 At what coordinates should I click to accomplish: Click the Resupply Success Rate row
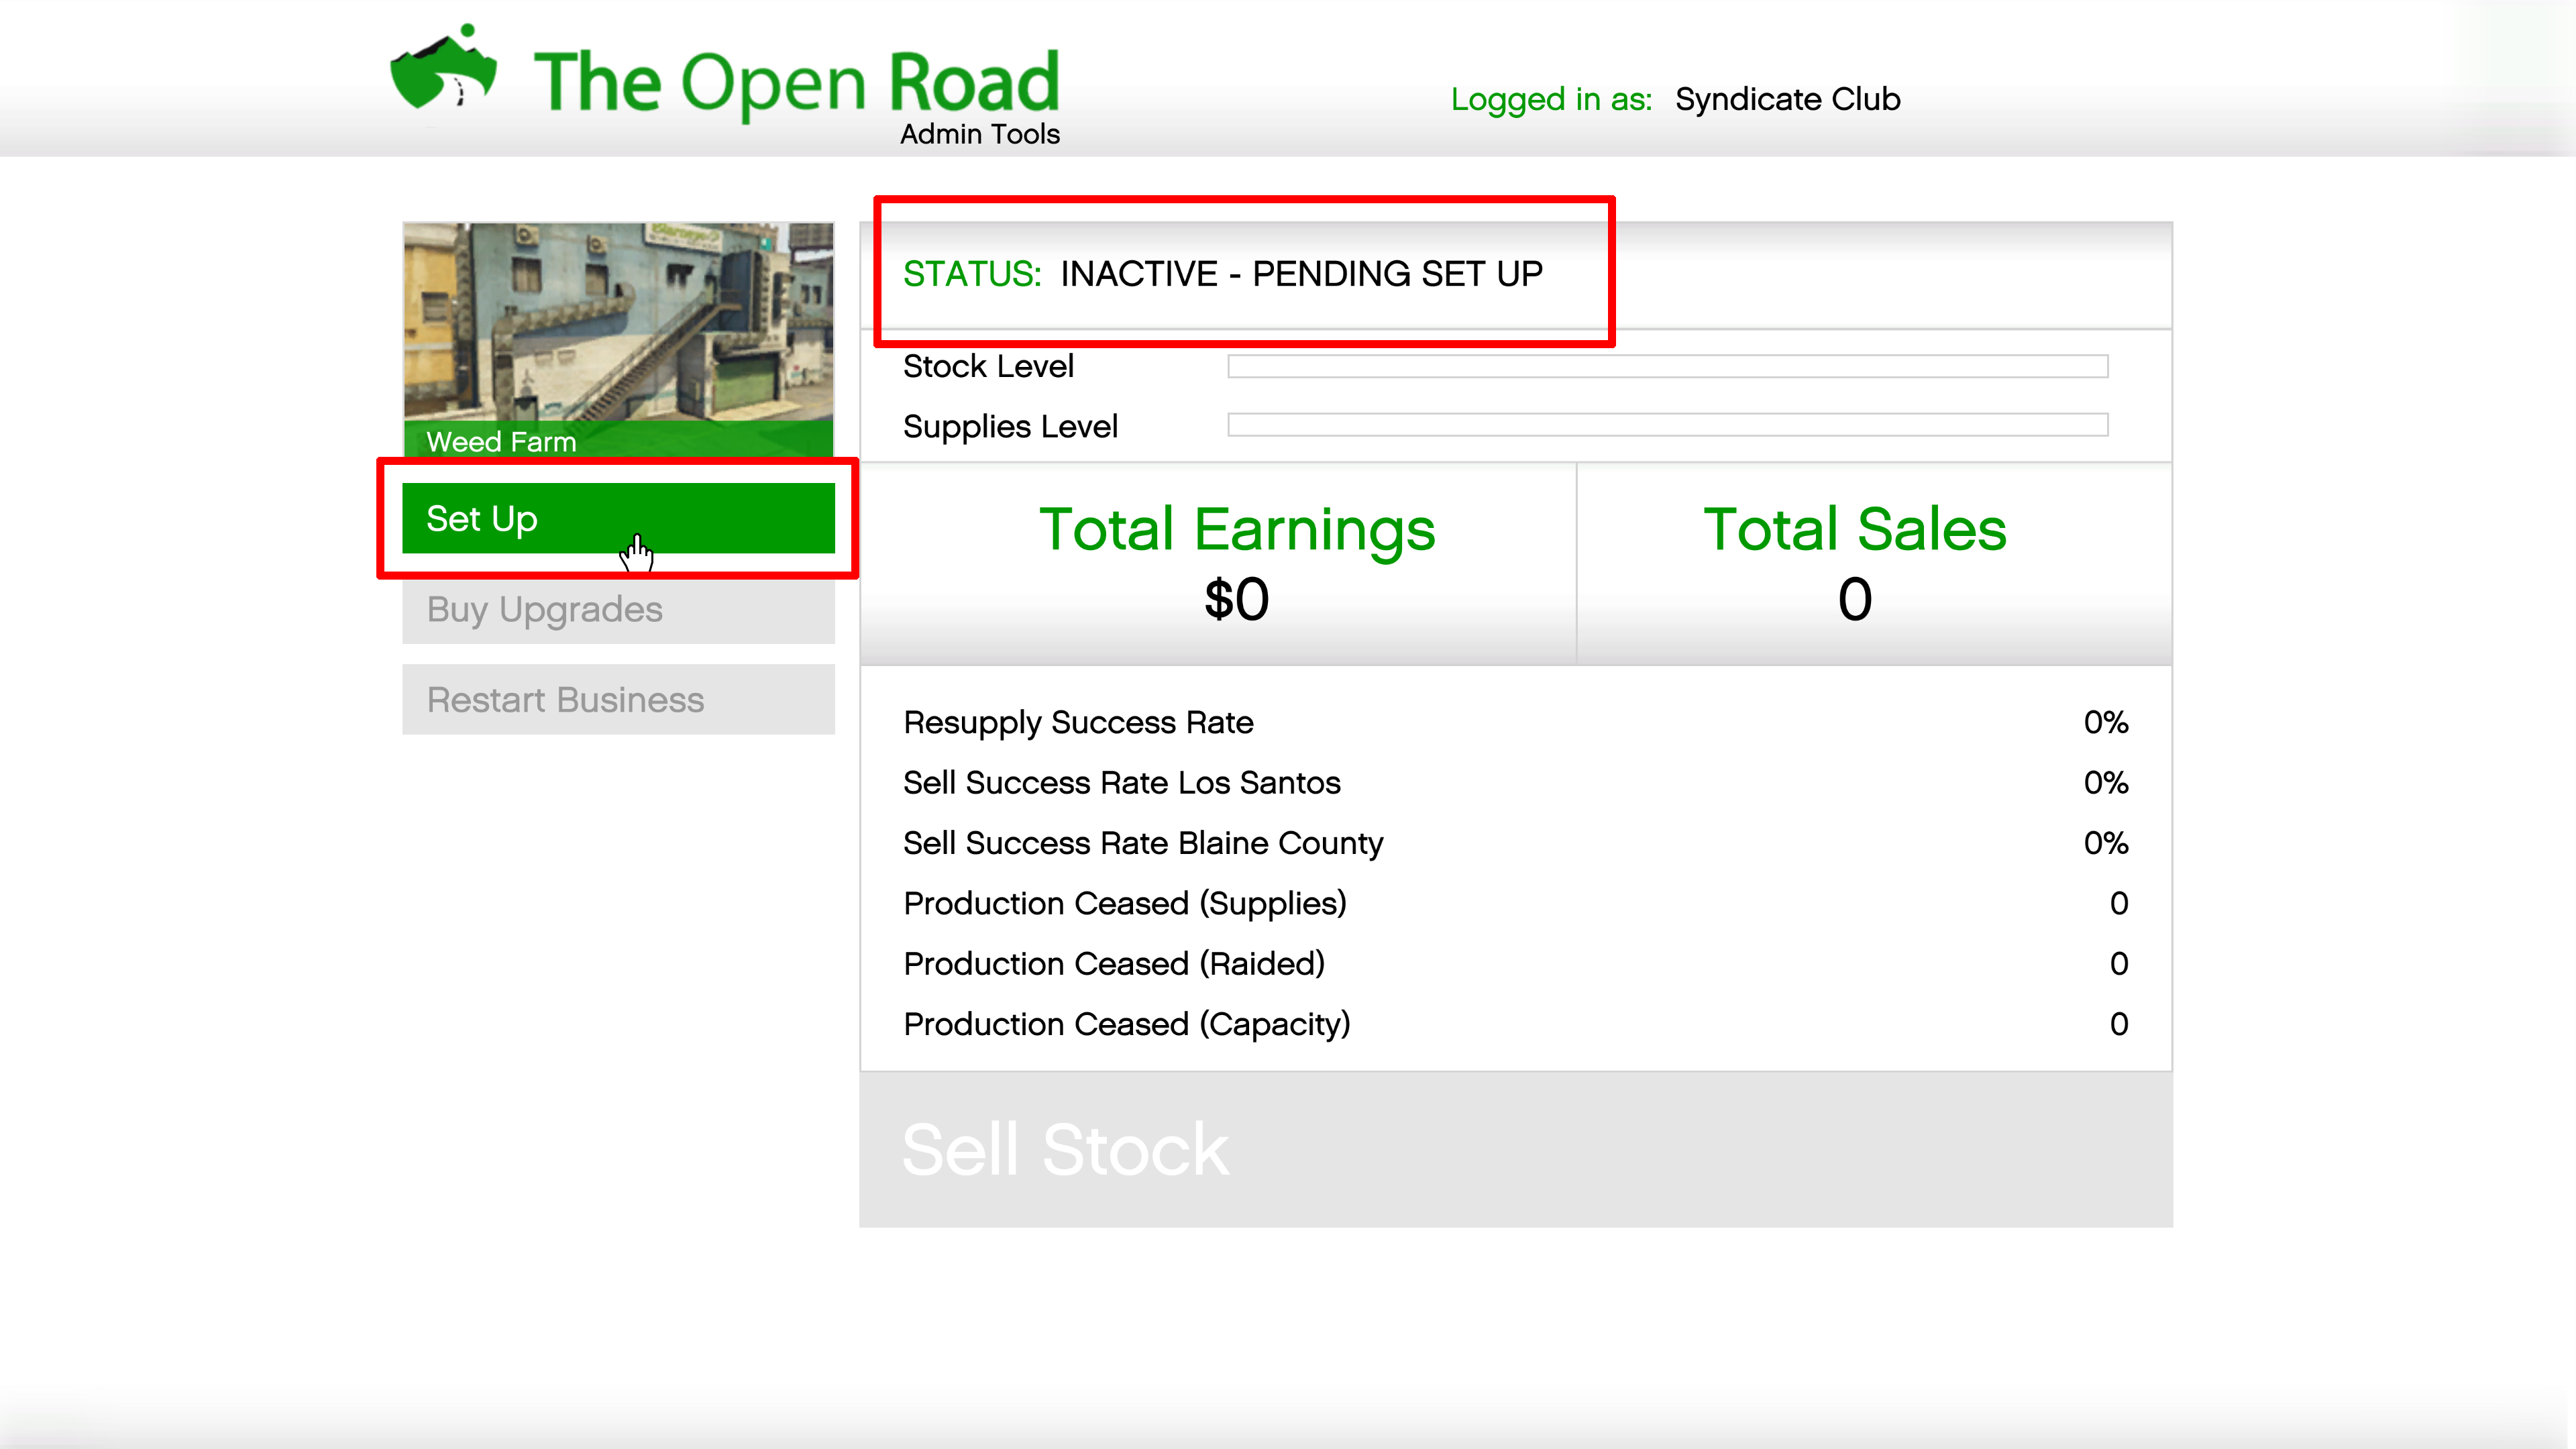[x=1514, y=722]
